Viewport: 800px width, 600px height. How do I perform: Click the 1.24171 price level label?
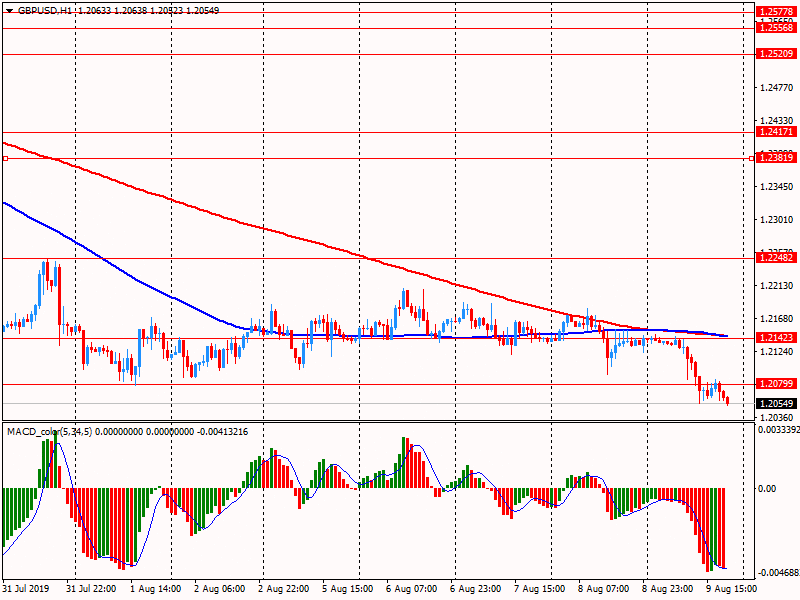(776, 132)
